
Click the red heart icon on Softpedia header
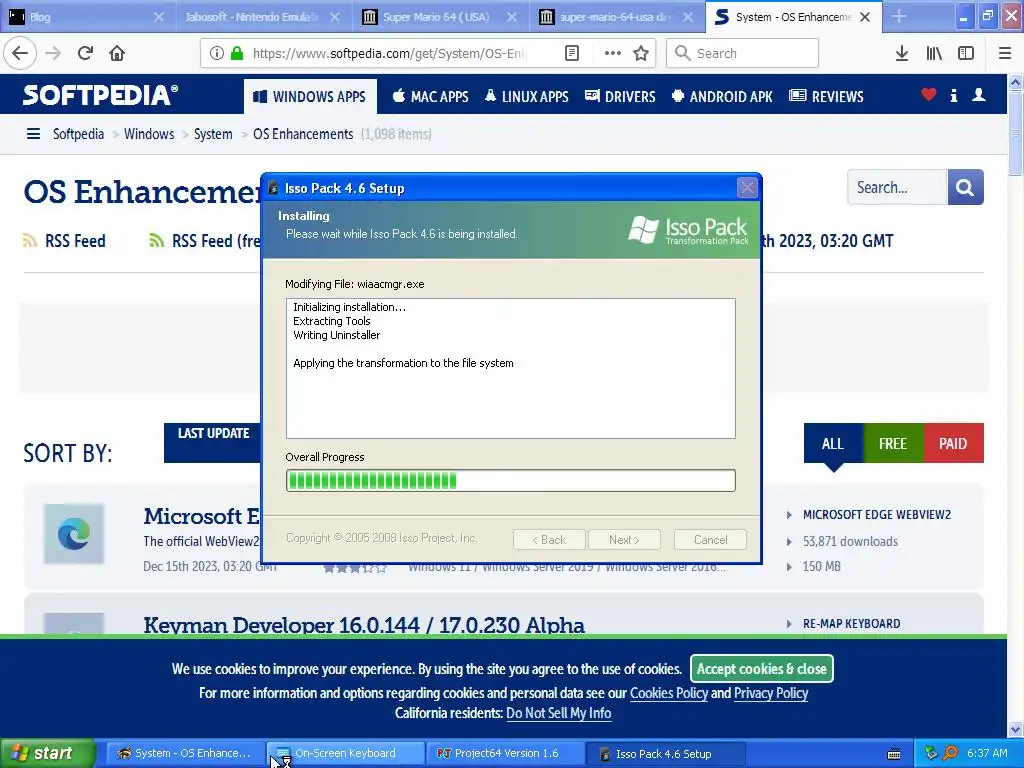click(x=929, y=95)
